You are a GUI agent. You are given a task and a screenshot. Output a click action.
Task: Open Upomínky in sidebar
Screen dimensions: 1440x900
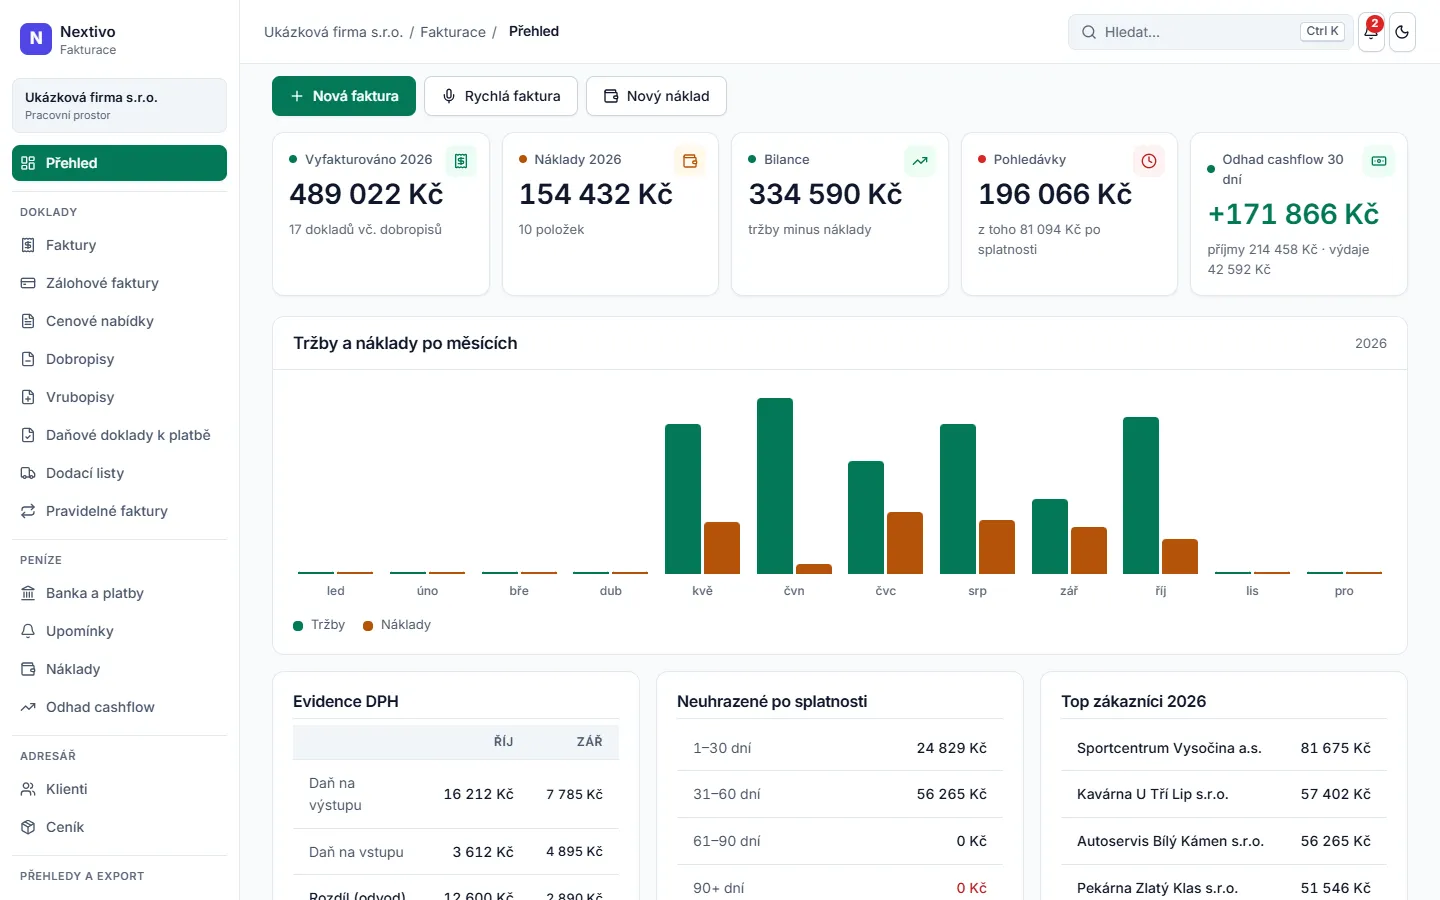(x=119, y=631)
